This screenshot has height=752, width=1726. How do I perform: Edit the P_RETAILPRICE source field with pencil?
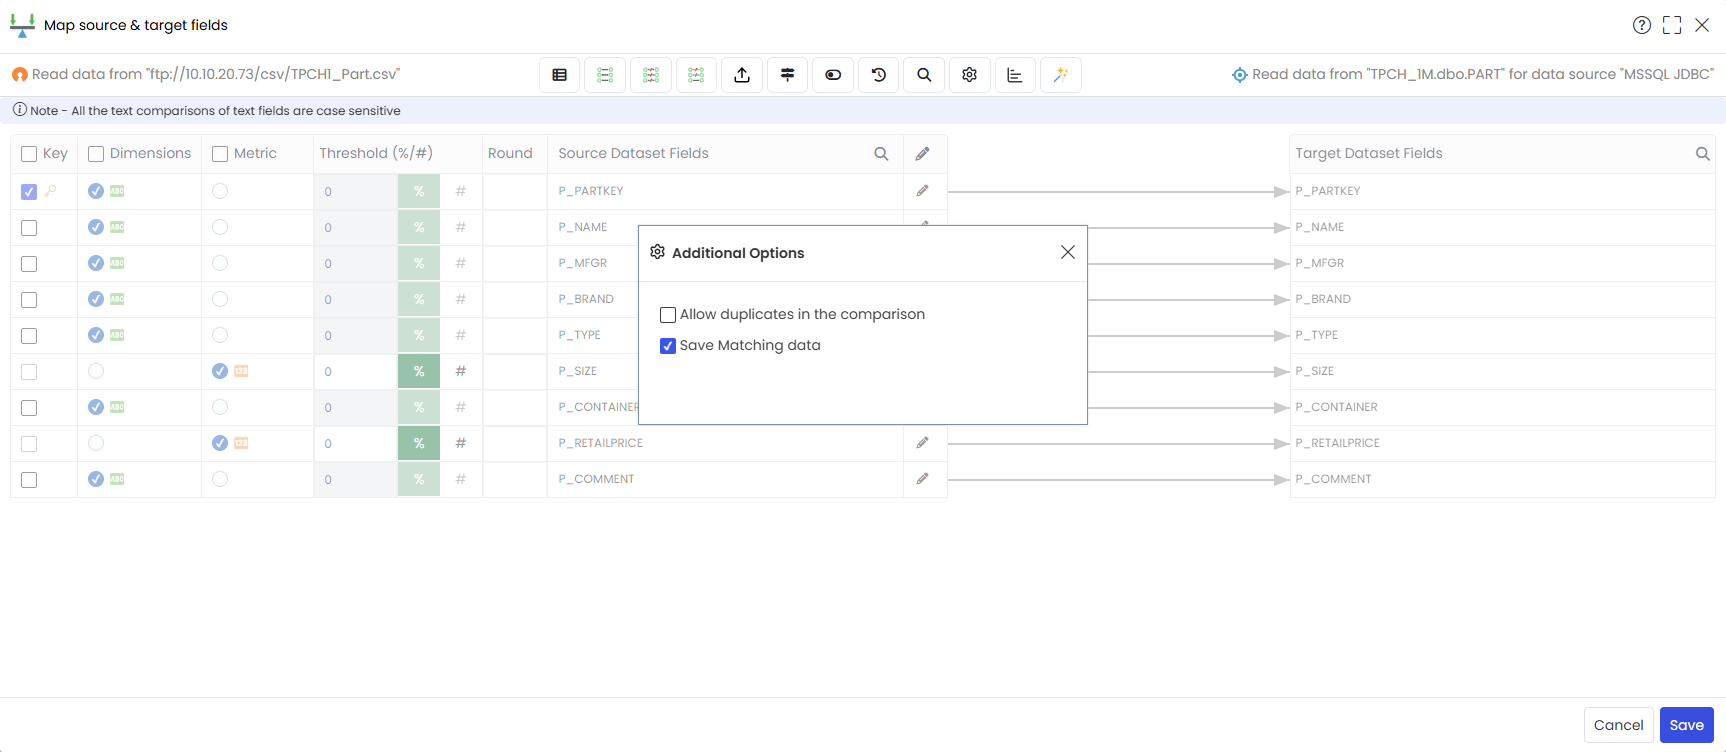923,442
